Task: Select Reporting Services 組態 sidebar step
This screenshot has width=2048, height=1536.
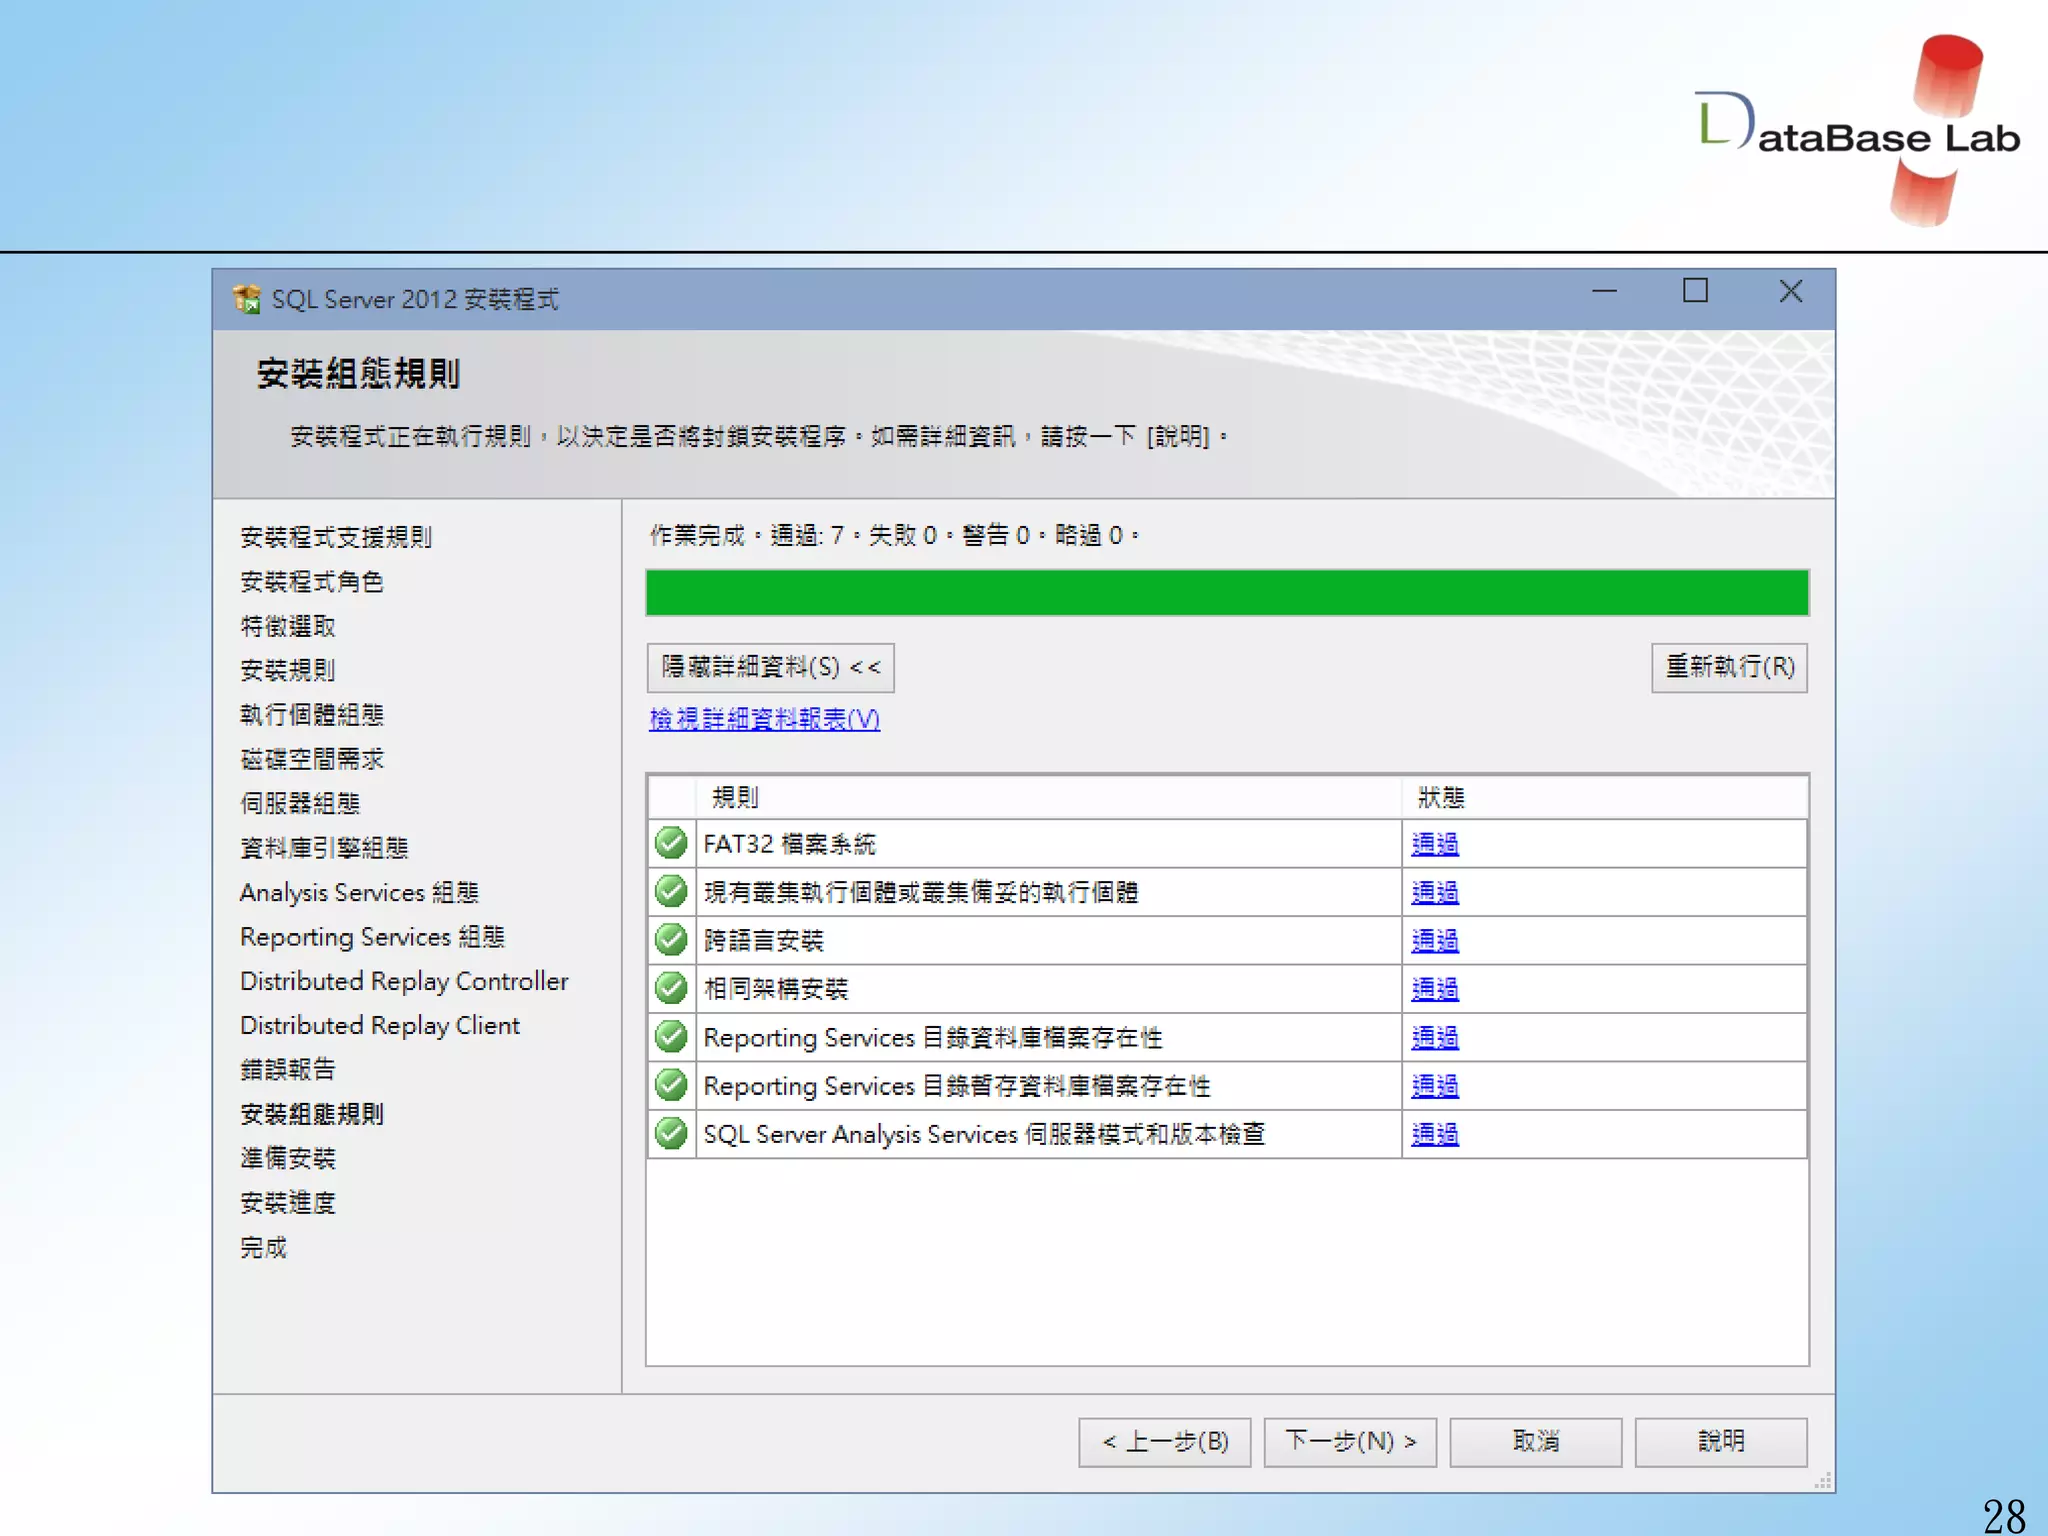Action: click(x=372, y=937)
